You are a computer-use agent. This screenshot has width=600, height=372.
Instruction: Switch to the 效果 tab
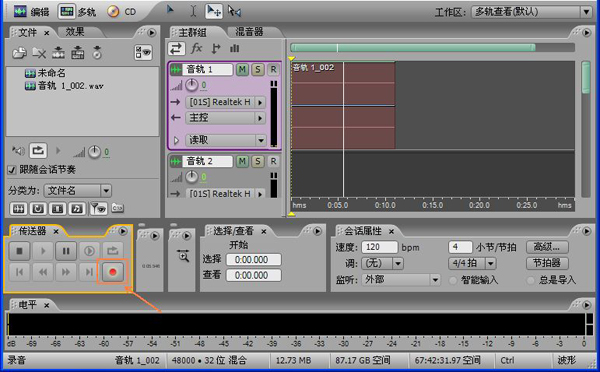(75, 32)
